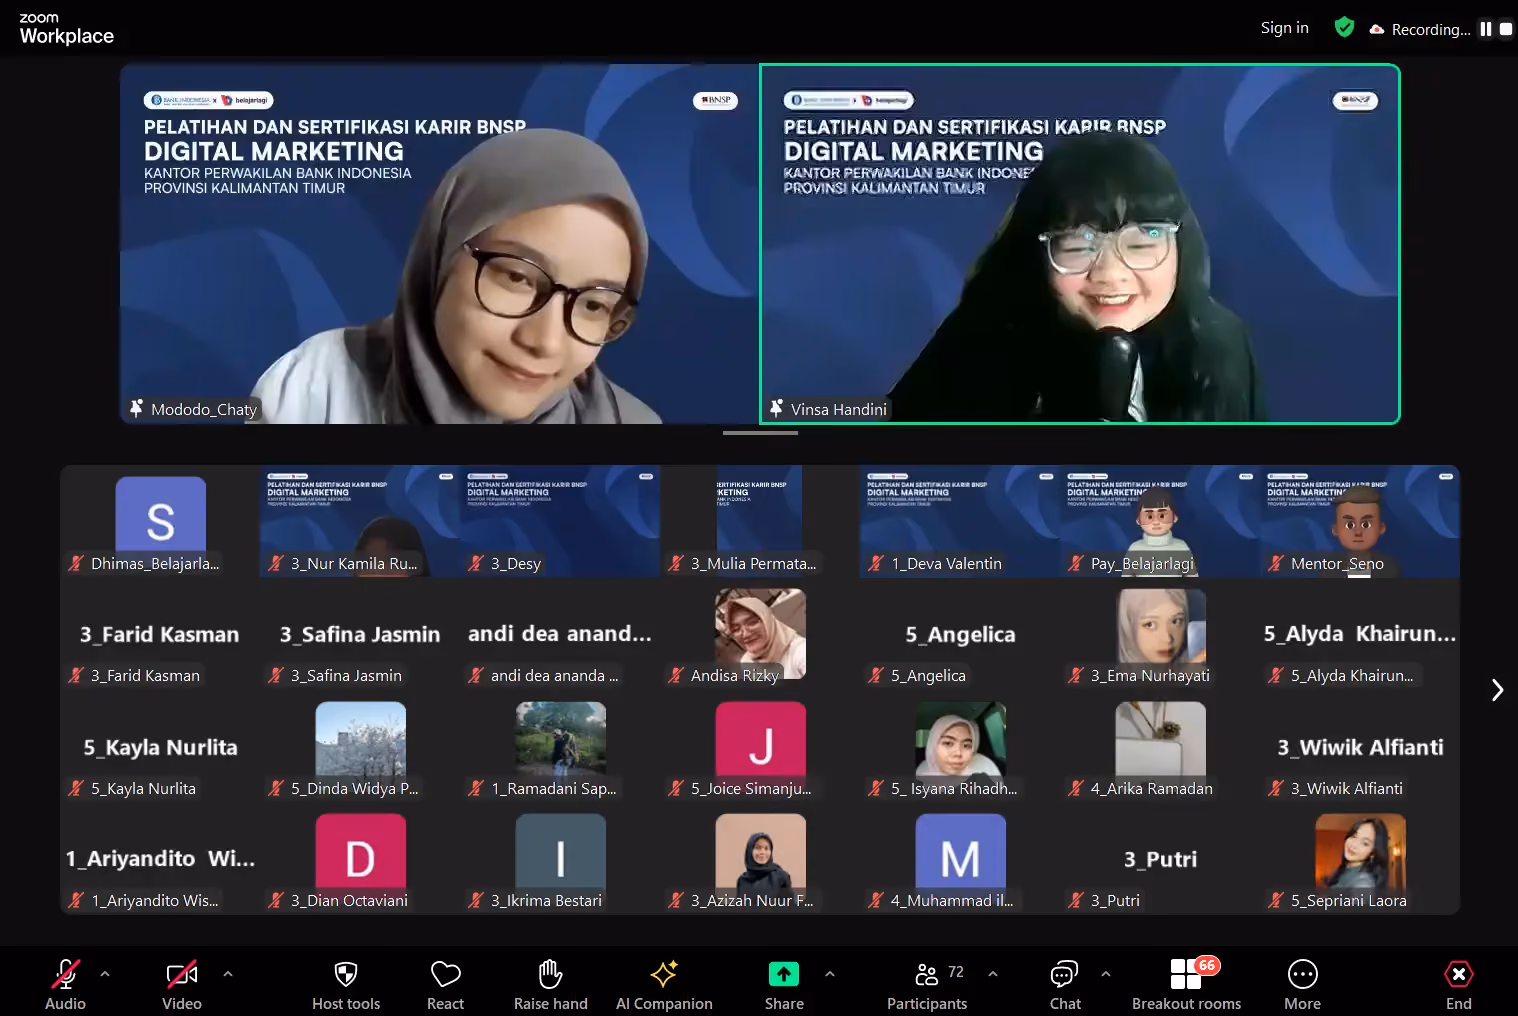
Task: Click the muted mic icon beside 3_Putri
Action: 1076,900
